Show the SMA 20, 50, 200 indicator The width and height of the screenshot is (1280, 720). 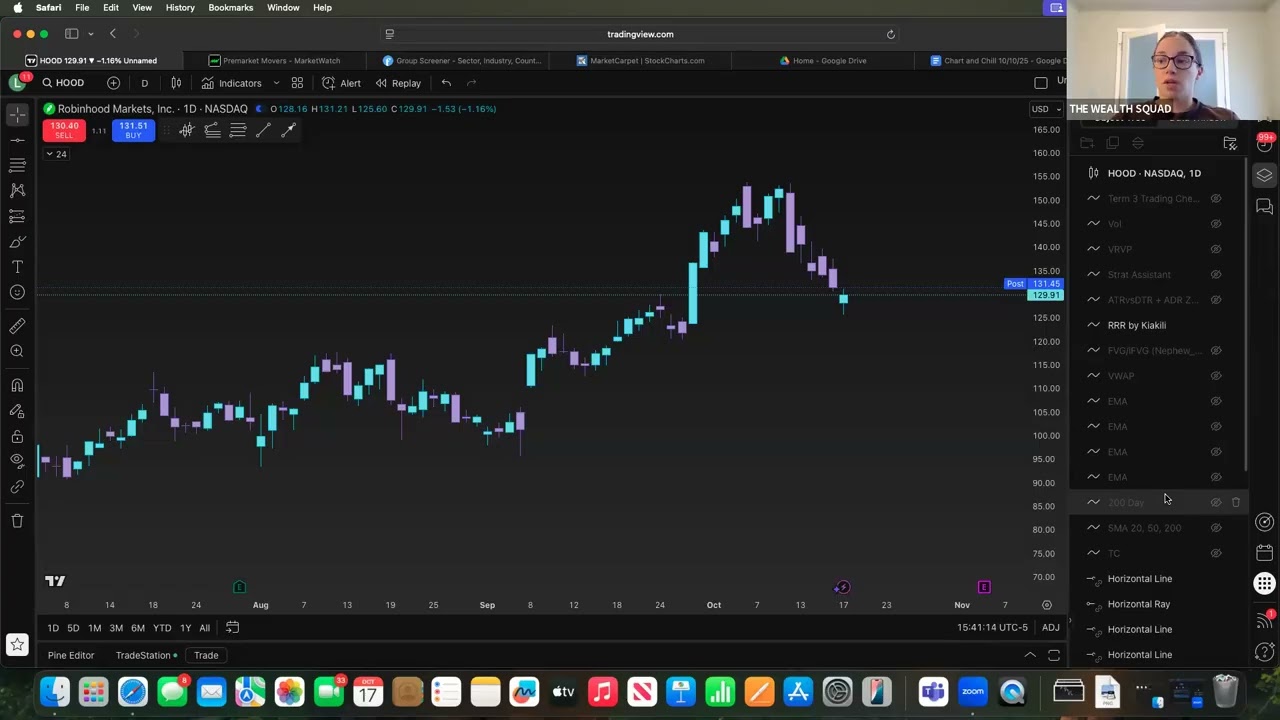tap(1216, 528)
